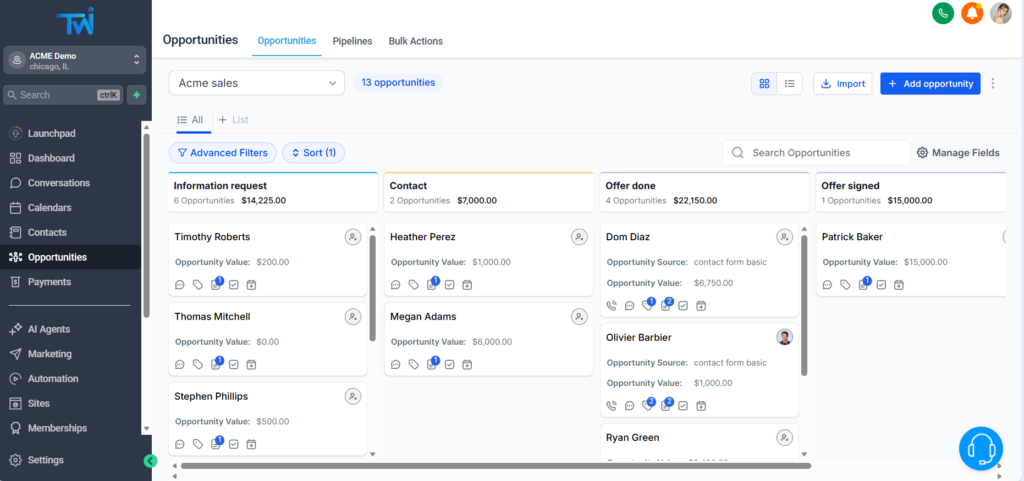Expand the Acme sales pipeline dropdown
The height and width of the screenshot is (481, 1024).
click(x=256, y=83)
